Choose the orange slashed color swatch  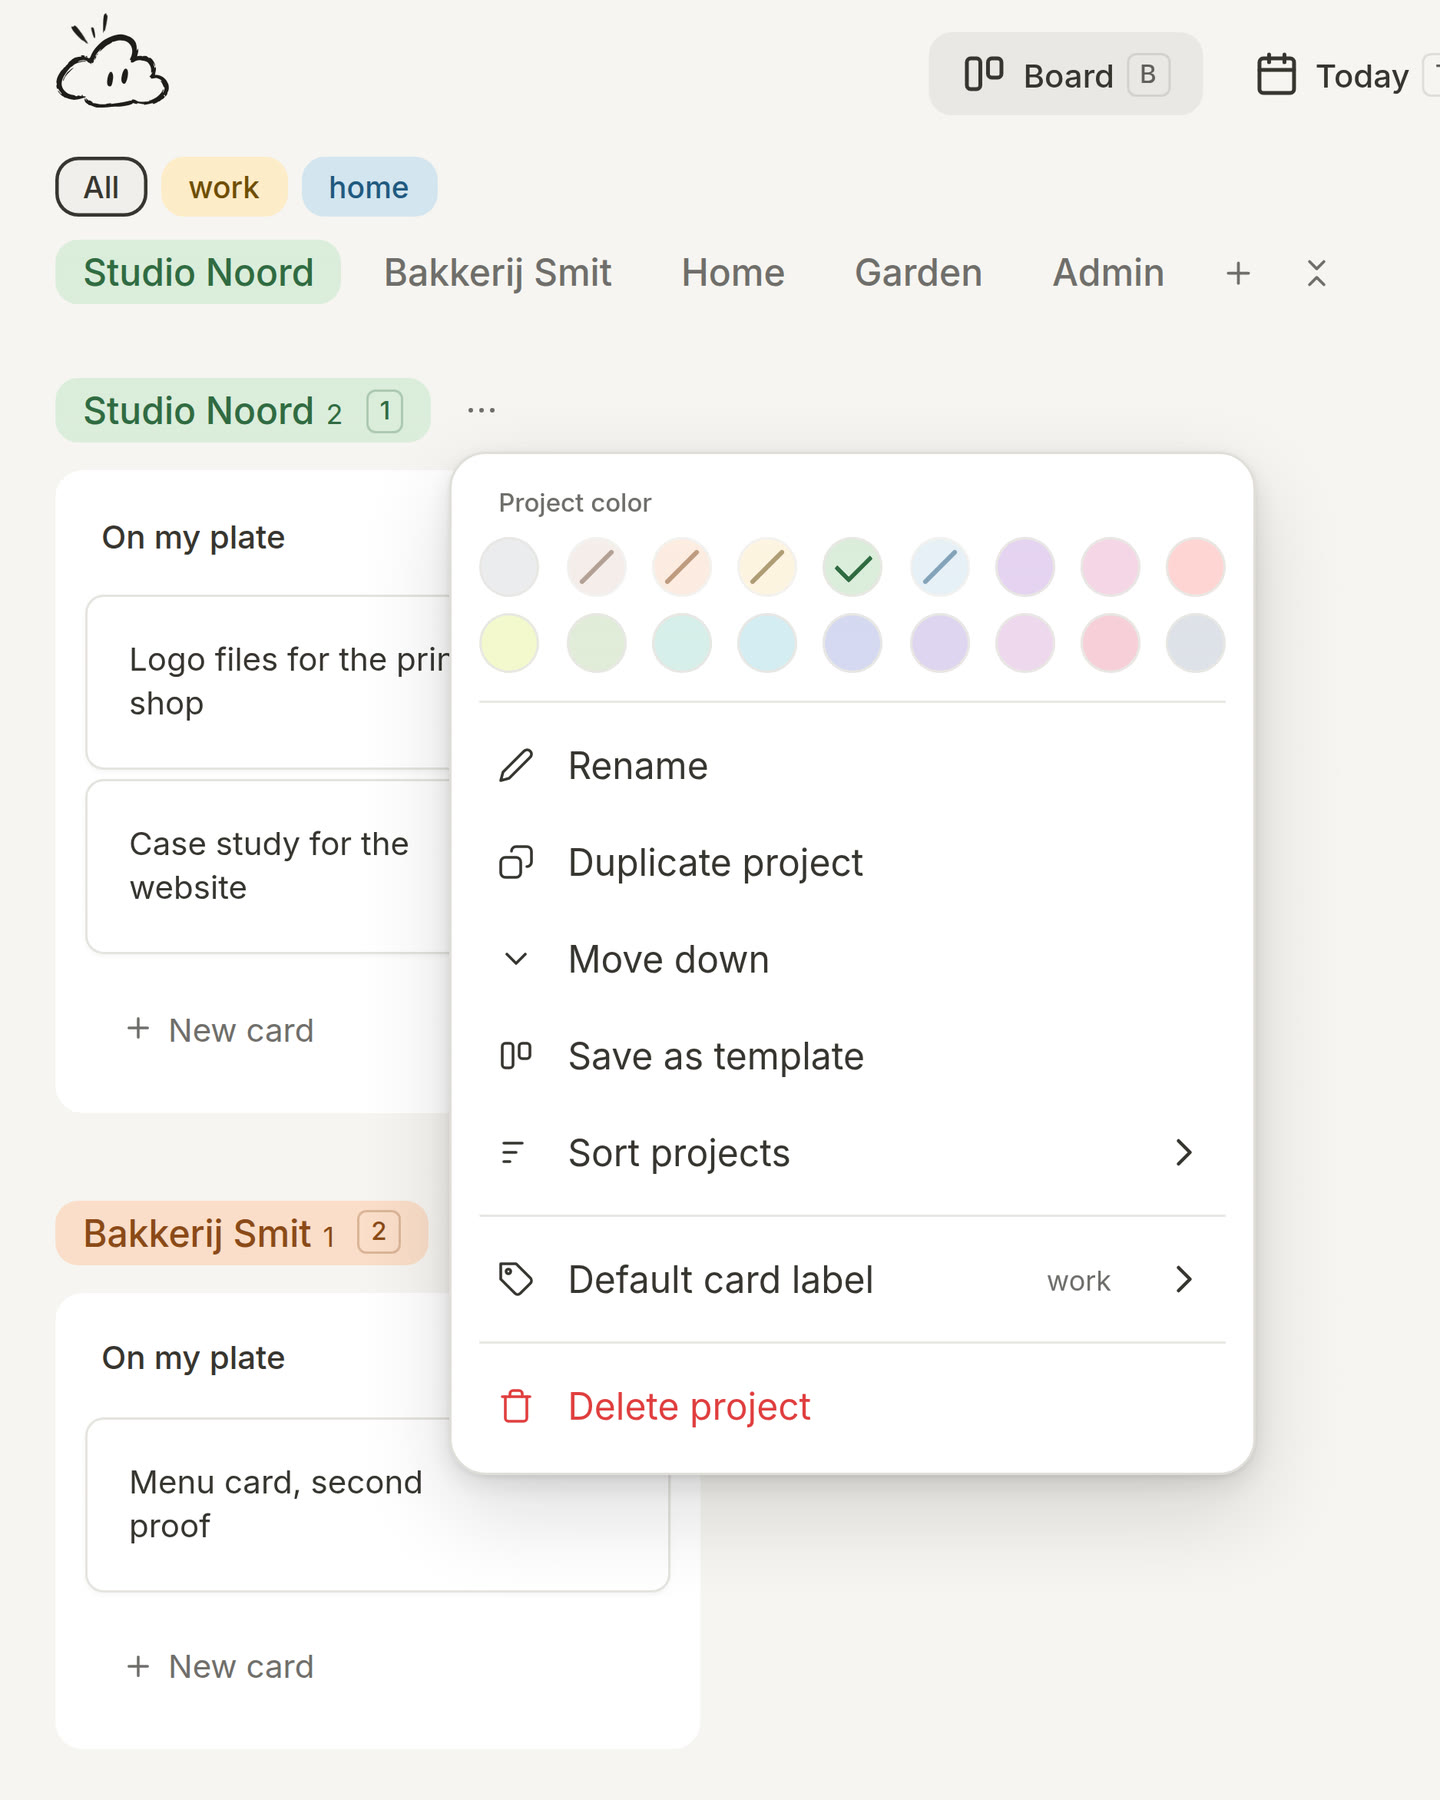[x=681, y=568]
